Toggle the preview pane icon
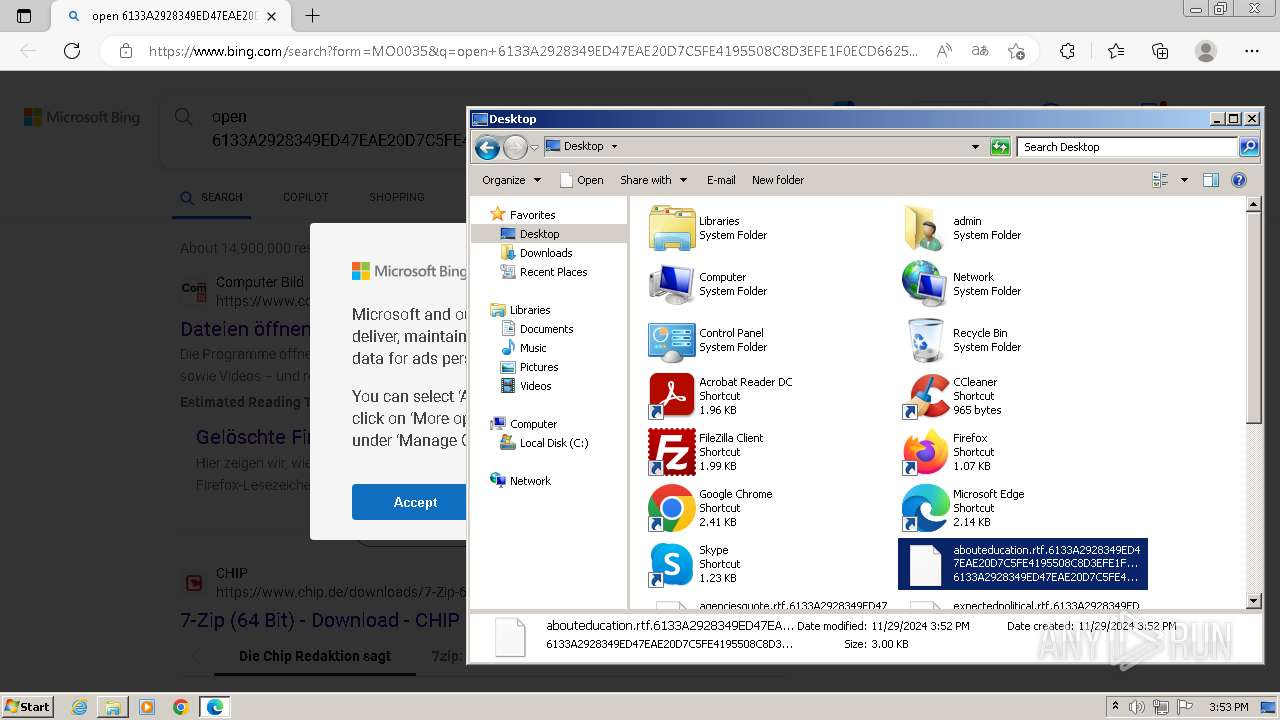The height and width of the screenshot is (720, 1280). (1211, 180)
